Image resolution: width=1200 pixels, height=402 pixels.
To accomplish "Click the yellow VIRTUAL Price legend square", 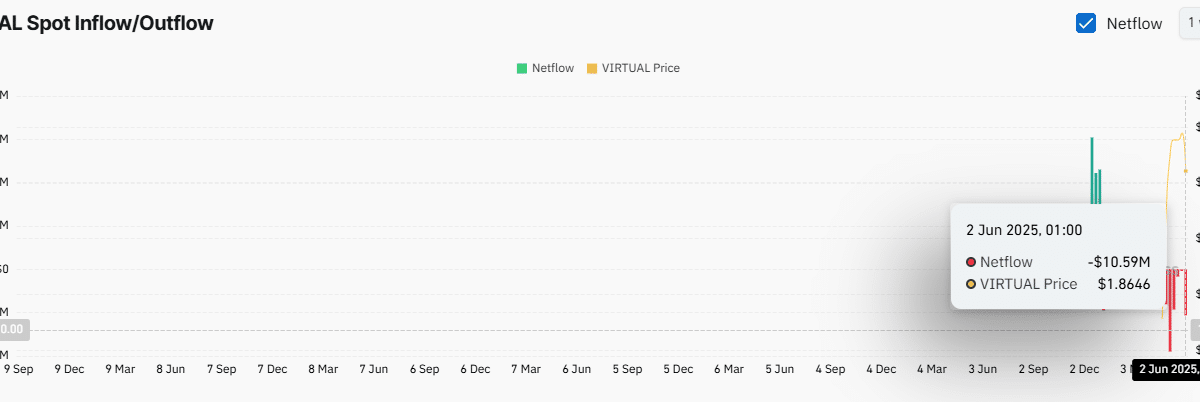I will pos(591,68).
